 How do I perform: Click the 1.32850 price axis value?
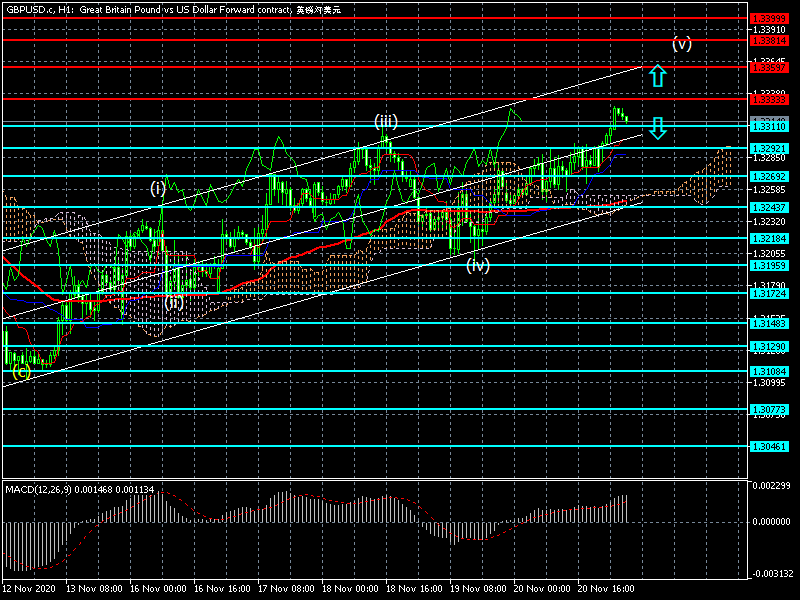coord(769,158)
